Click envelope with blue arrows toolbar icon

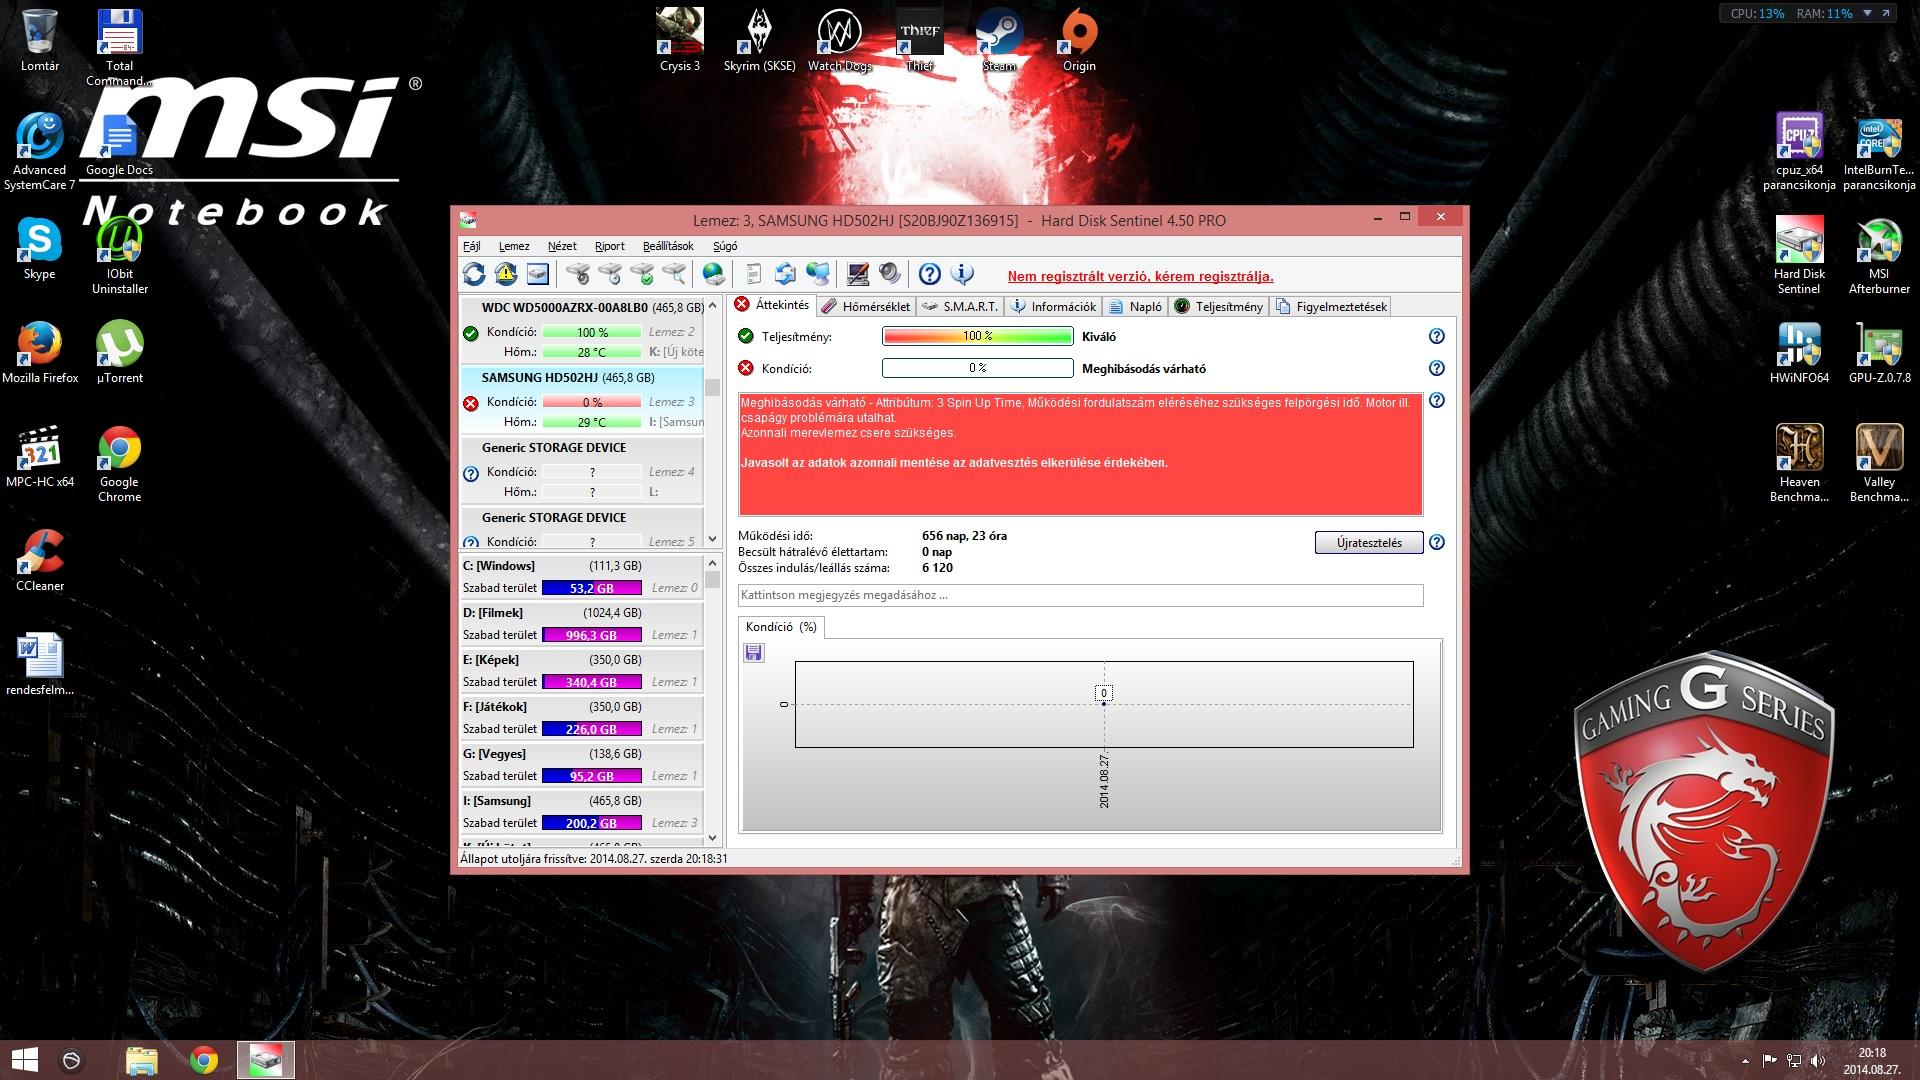tap(785, 274)
